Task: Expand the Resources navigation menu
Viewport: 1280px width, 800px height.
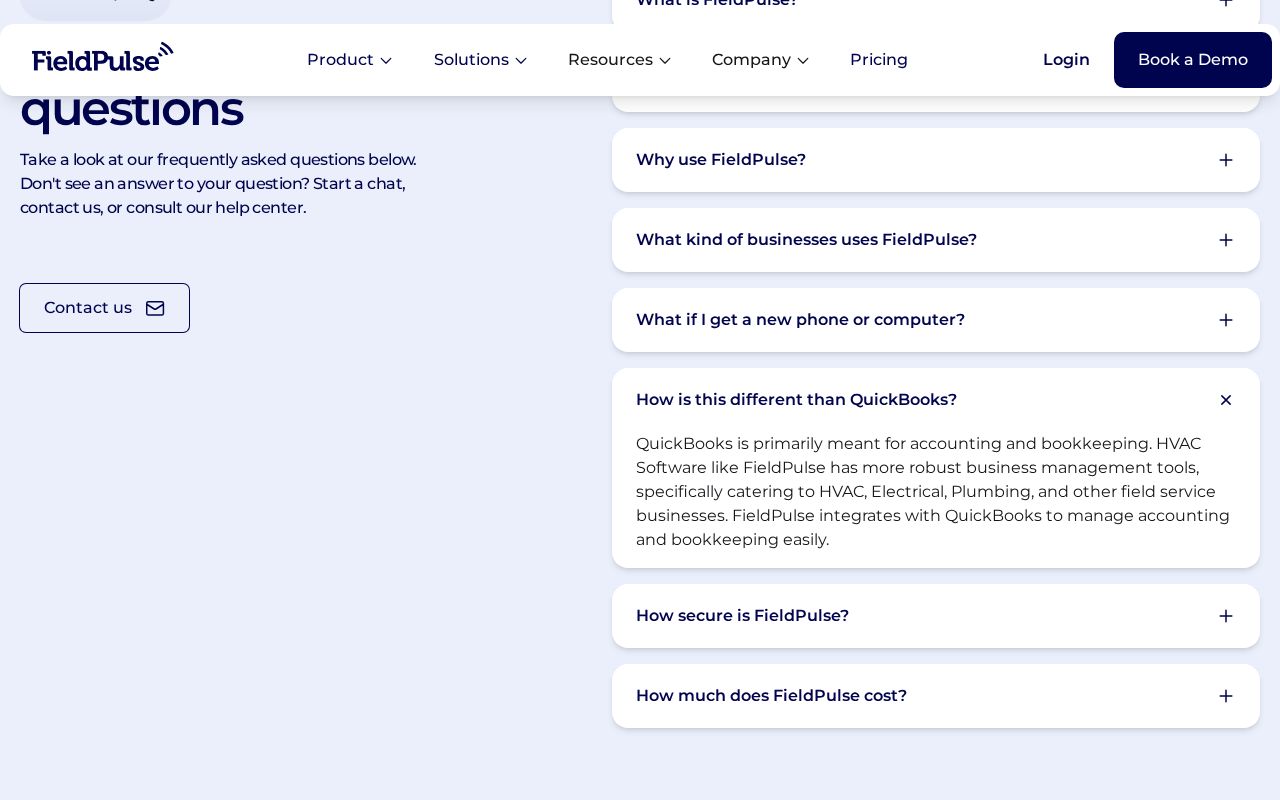Action: (619, 60)
